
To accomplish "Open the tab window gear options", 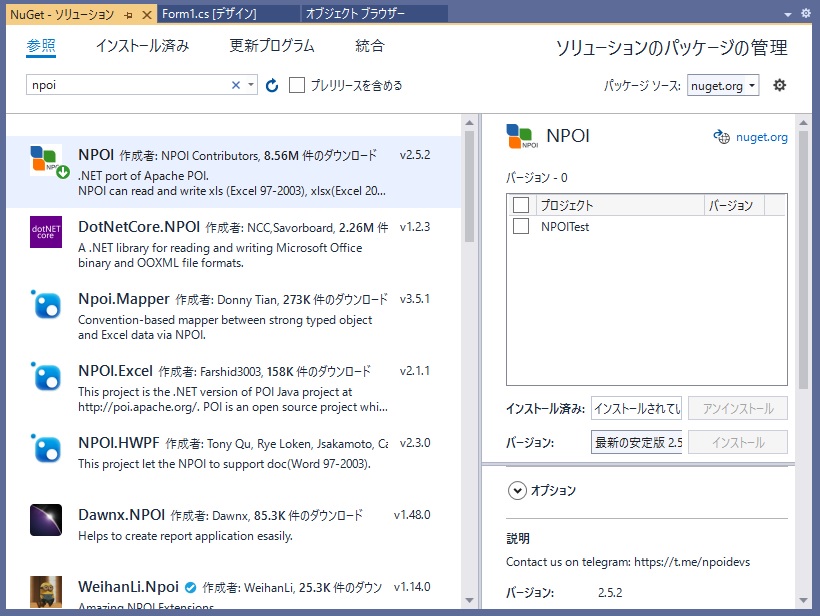I will 806,14.
